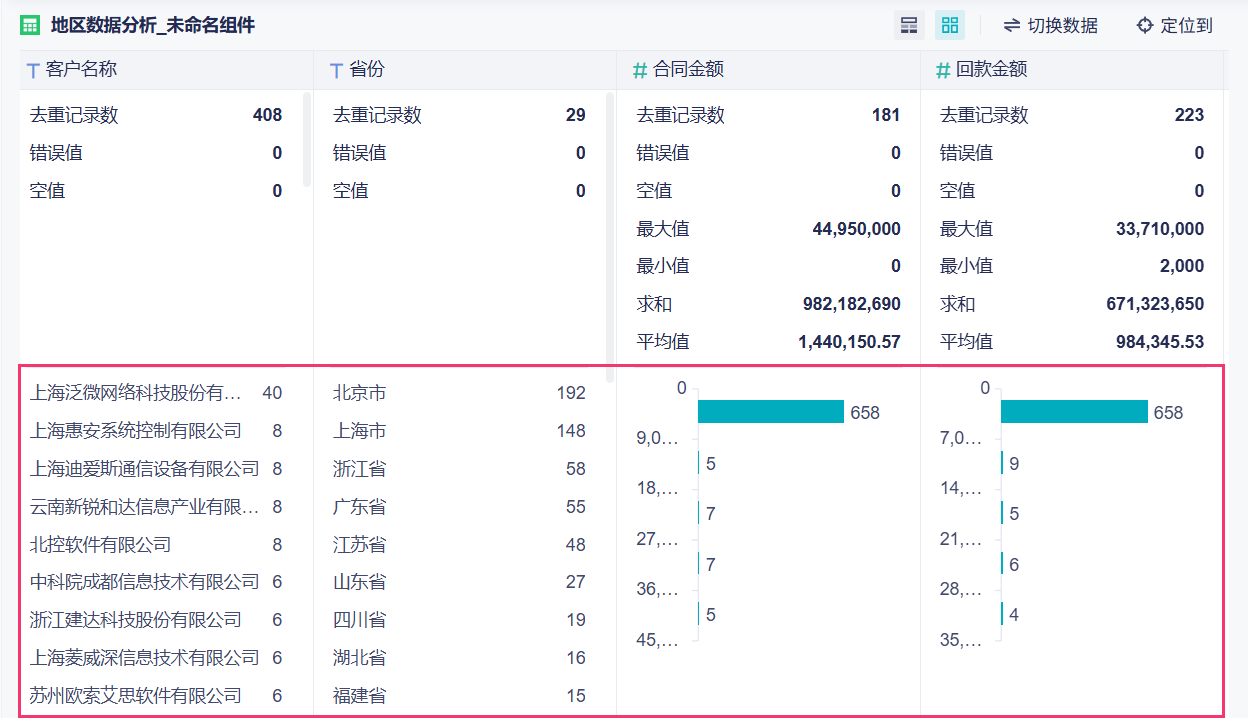Click the green spreadsheet icon in the title bar
1248x718 pixels.
pos(29,24)
